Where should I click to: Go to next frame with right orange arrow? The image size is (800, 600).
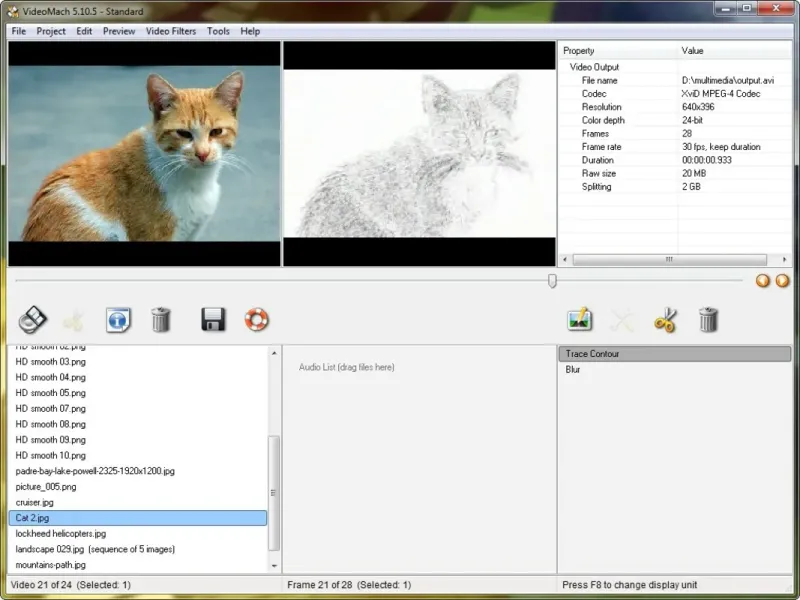coord(782,281)
